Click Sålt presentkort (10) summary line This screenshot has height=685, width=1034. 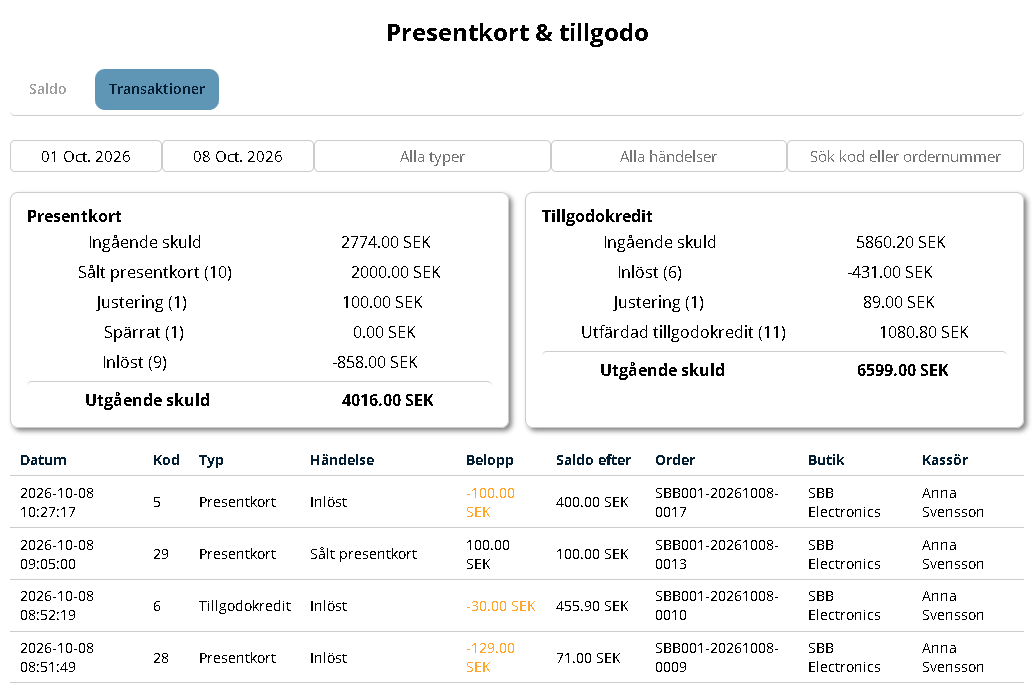[155, 272]
